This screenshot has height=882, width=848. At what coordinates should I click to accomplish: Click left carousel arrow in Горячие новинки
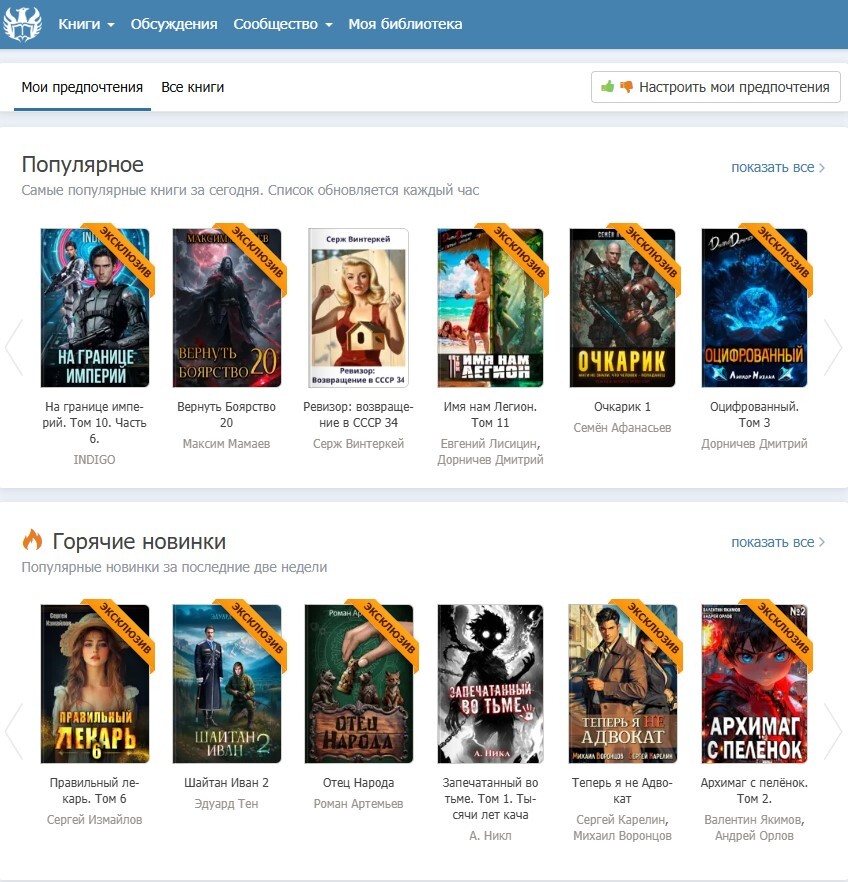[x=14, y=731]
